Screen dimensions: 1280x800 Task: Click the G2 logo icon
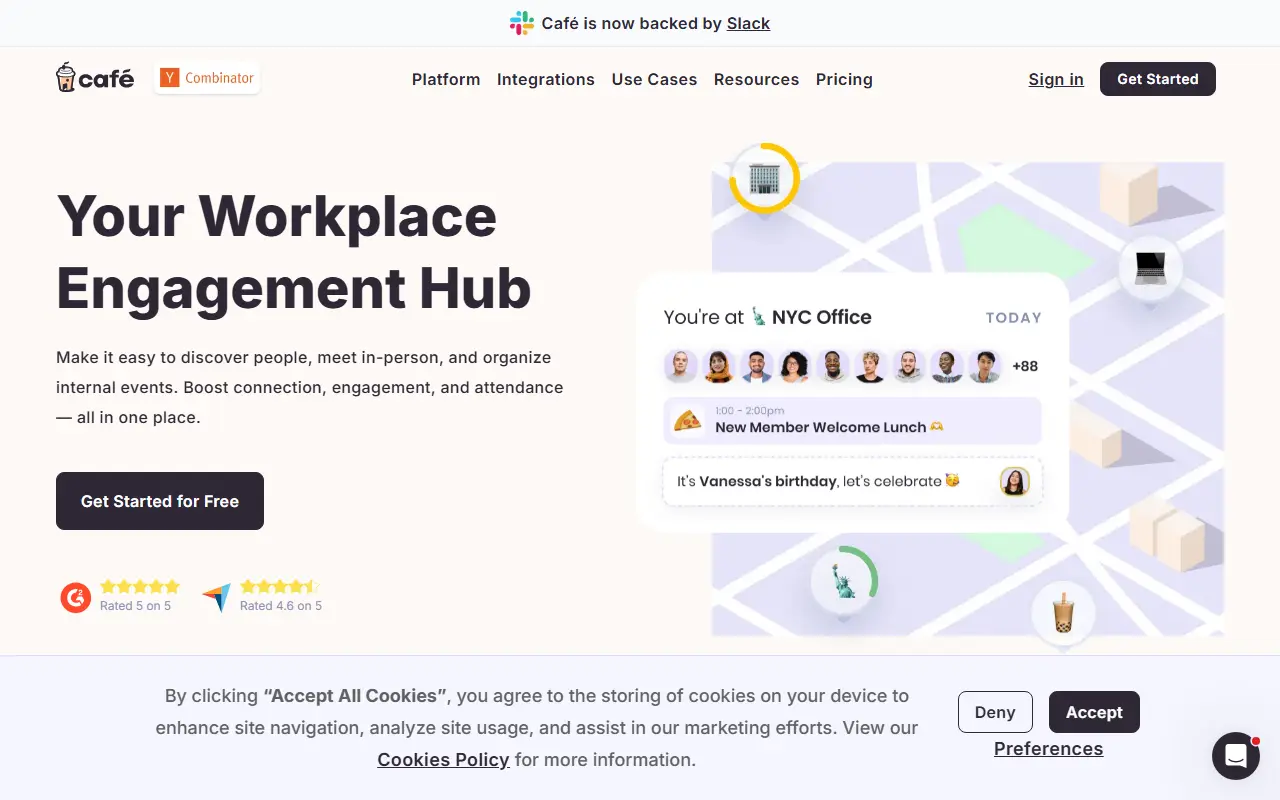[76, 597]
